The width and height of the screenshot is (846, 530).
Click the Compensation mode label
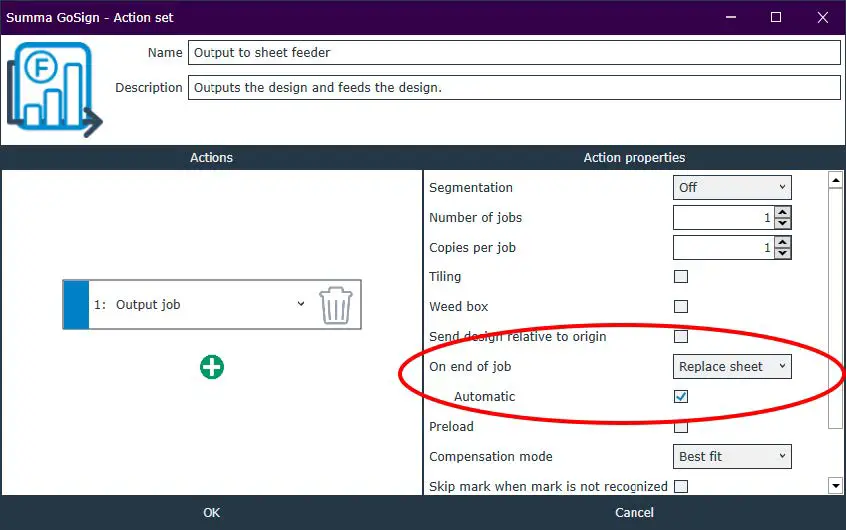490,457
